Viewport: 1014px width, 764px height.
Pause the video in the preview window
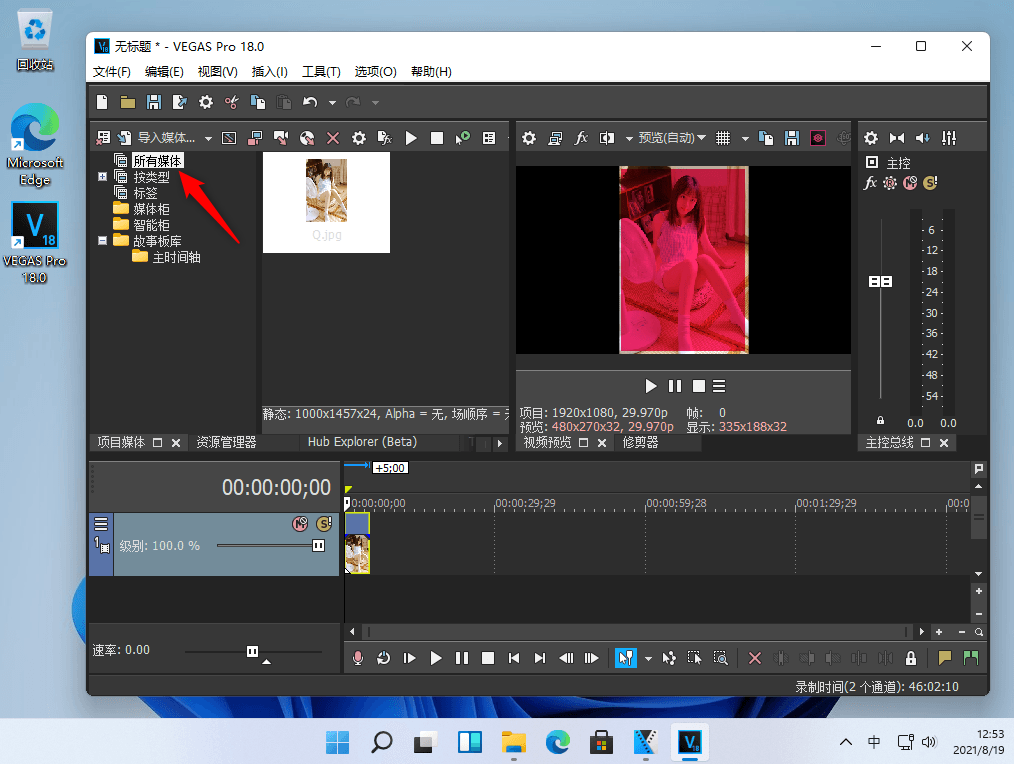[674, 386]
